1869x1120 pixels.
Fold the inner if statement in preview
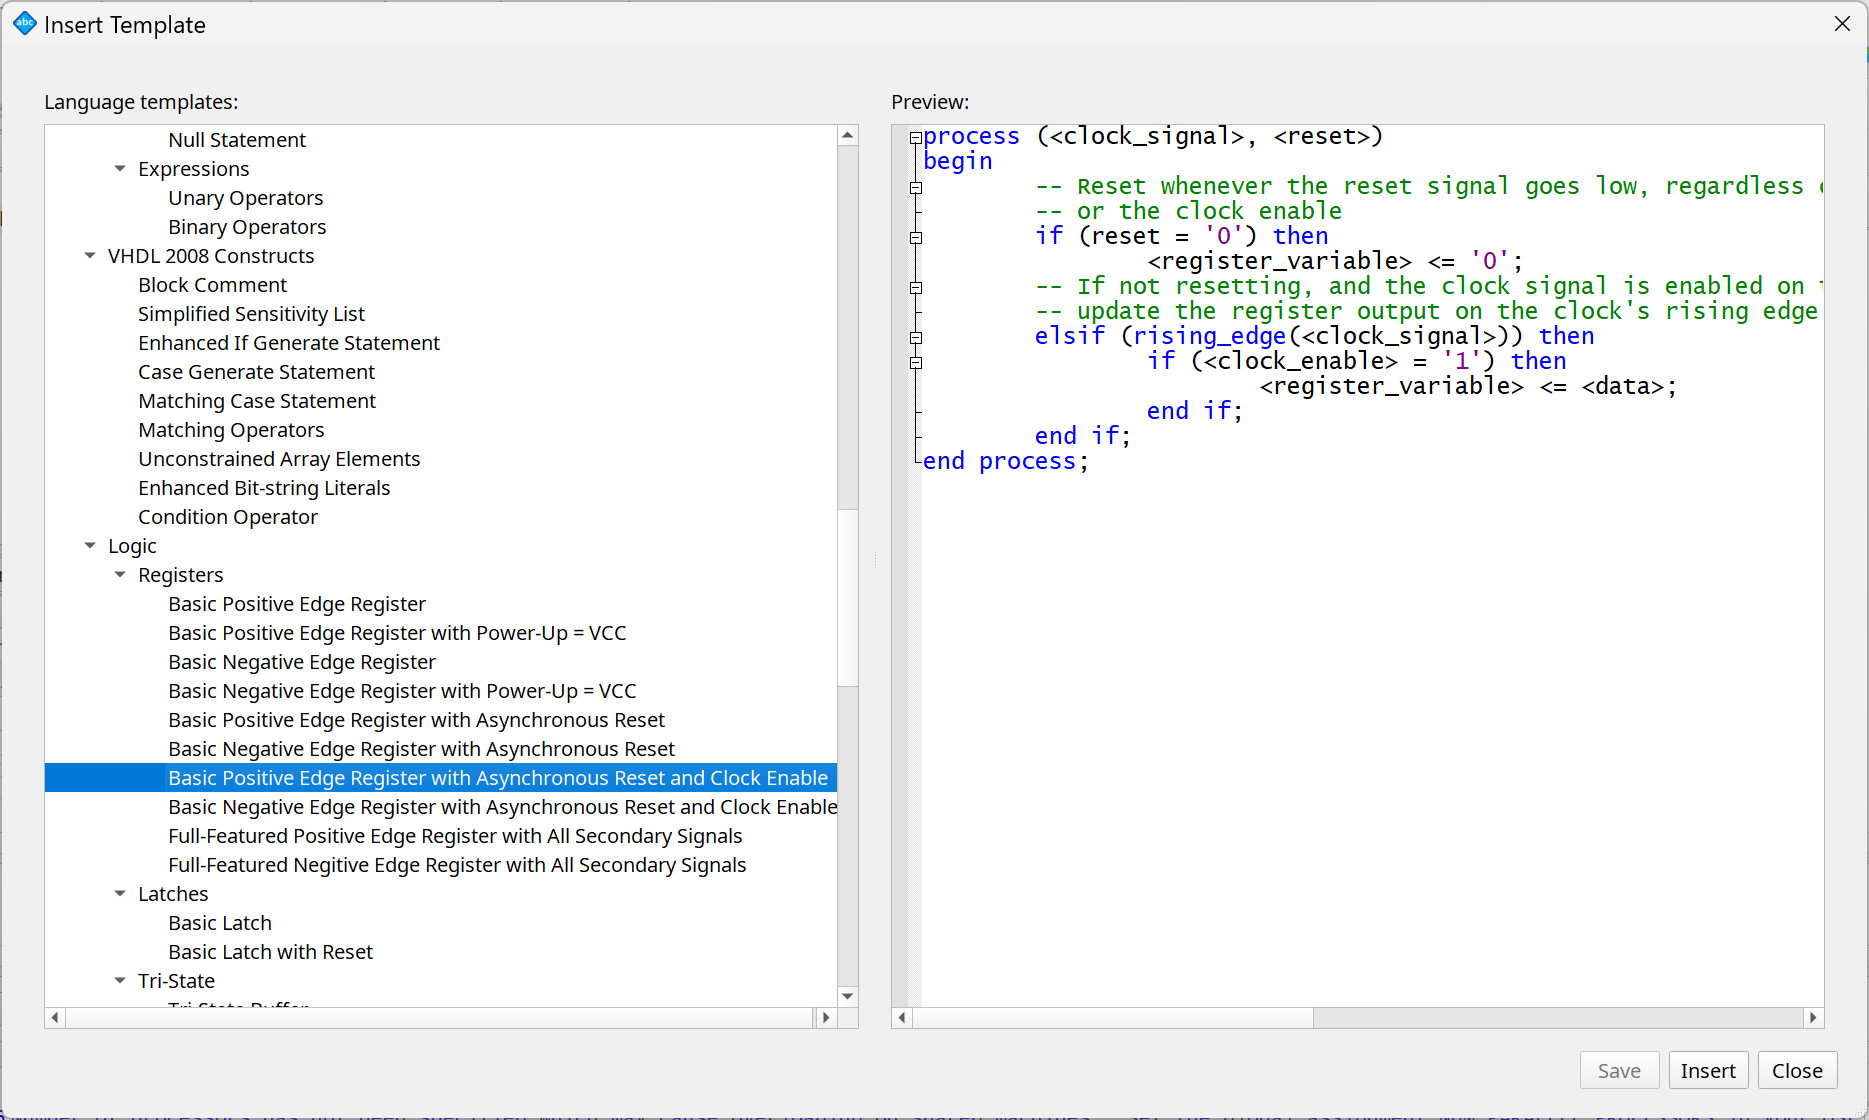pyautogui.click(x=917, y=362)
